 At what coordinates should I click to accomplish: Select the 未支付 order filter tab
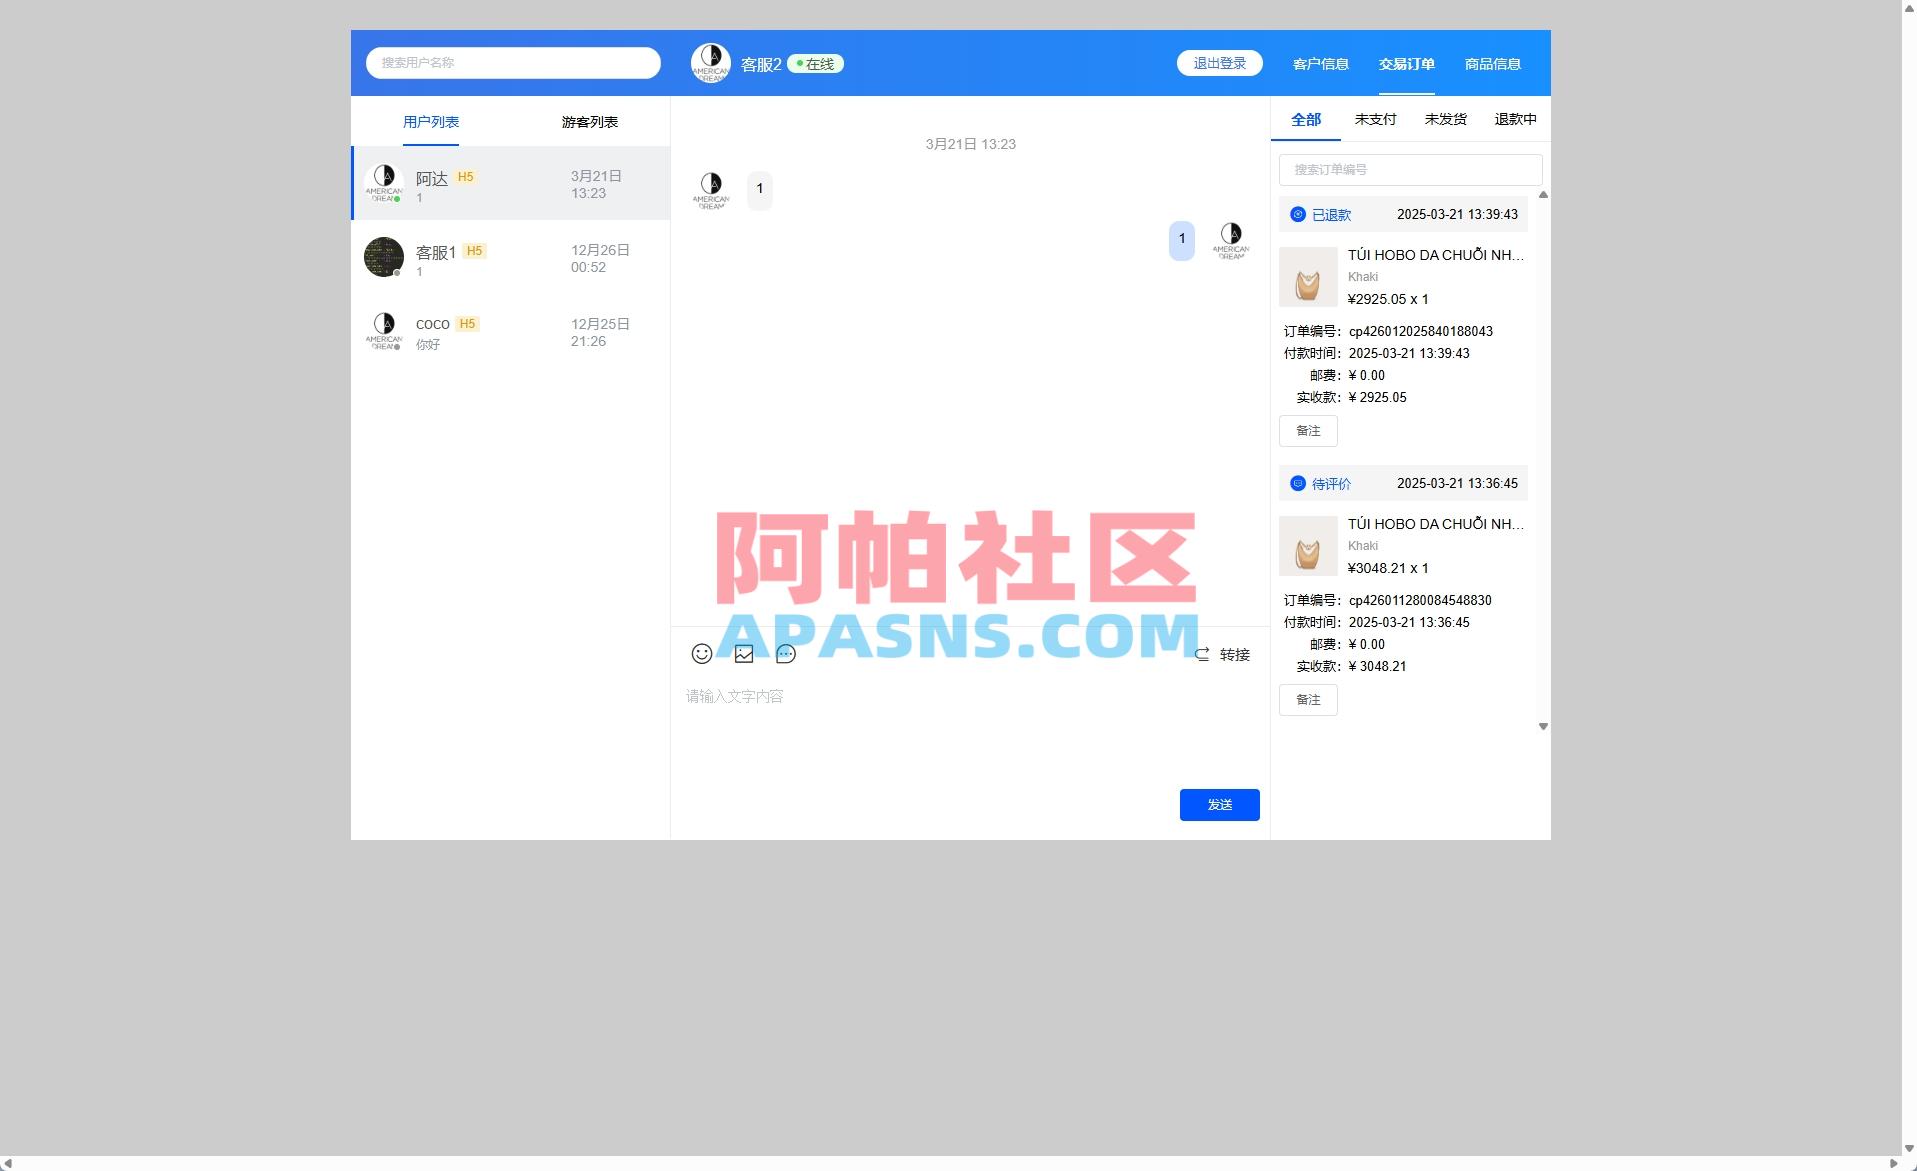point(1375,118)
